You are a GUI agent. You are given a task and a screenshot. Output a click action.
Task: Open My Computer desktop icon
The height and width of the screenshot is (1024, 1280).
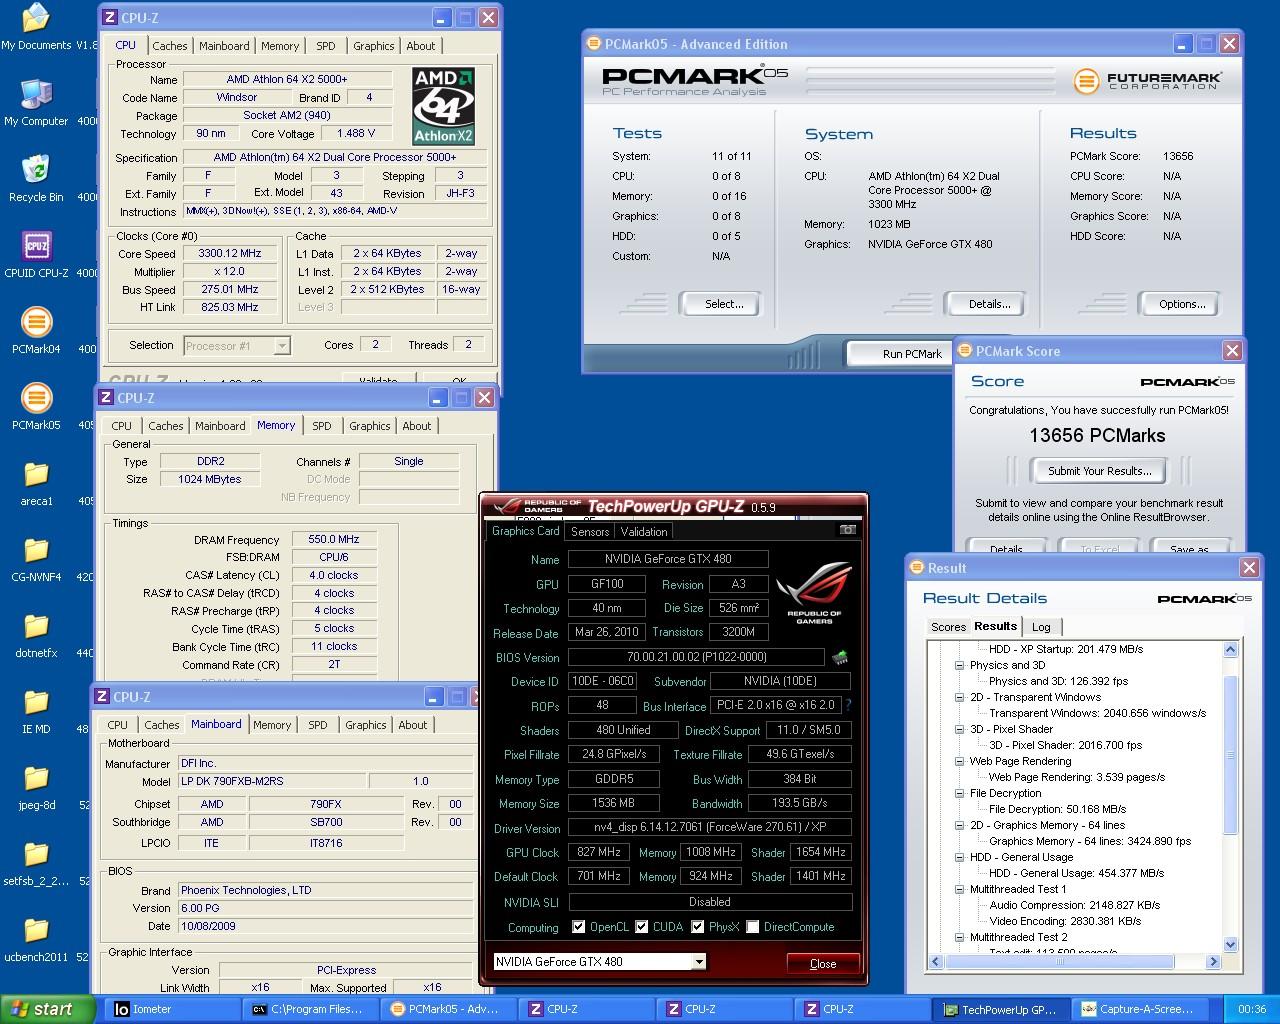[x=36, y=103]
